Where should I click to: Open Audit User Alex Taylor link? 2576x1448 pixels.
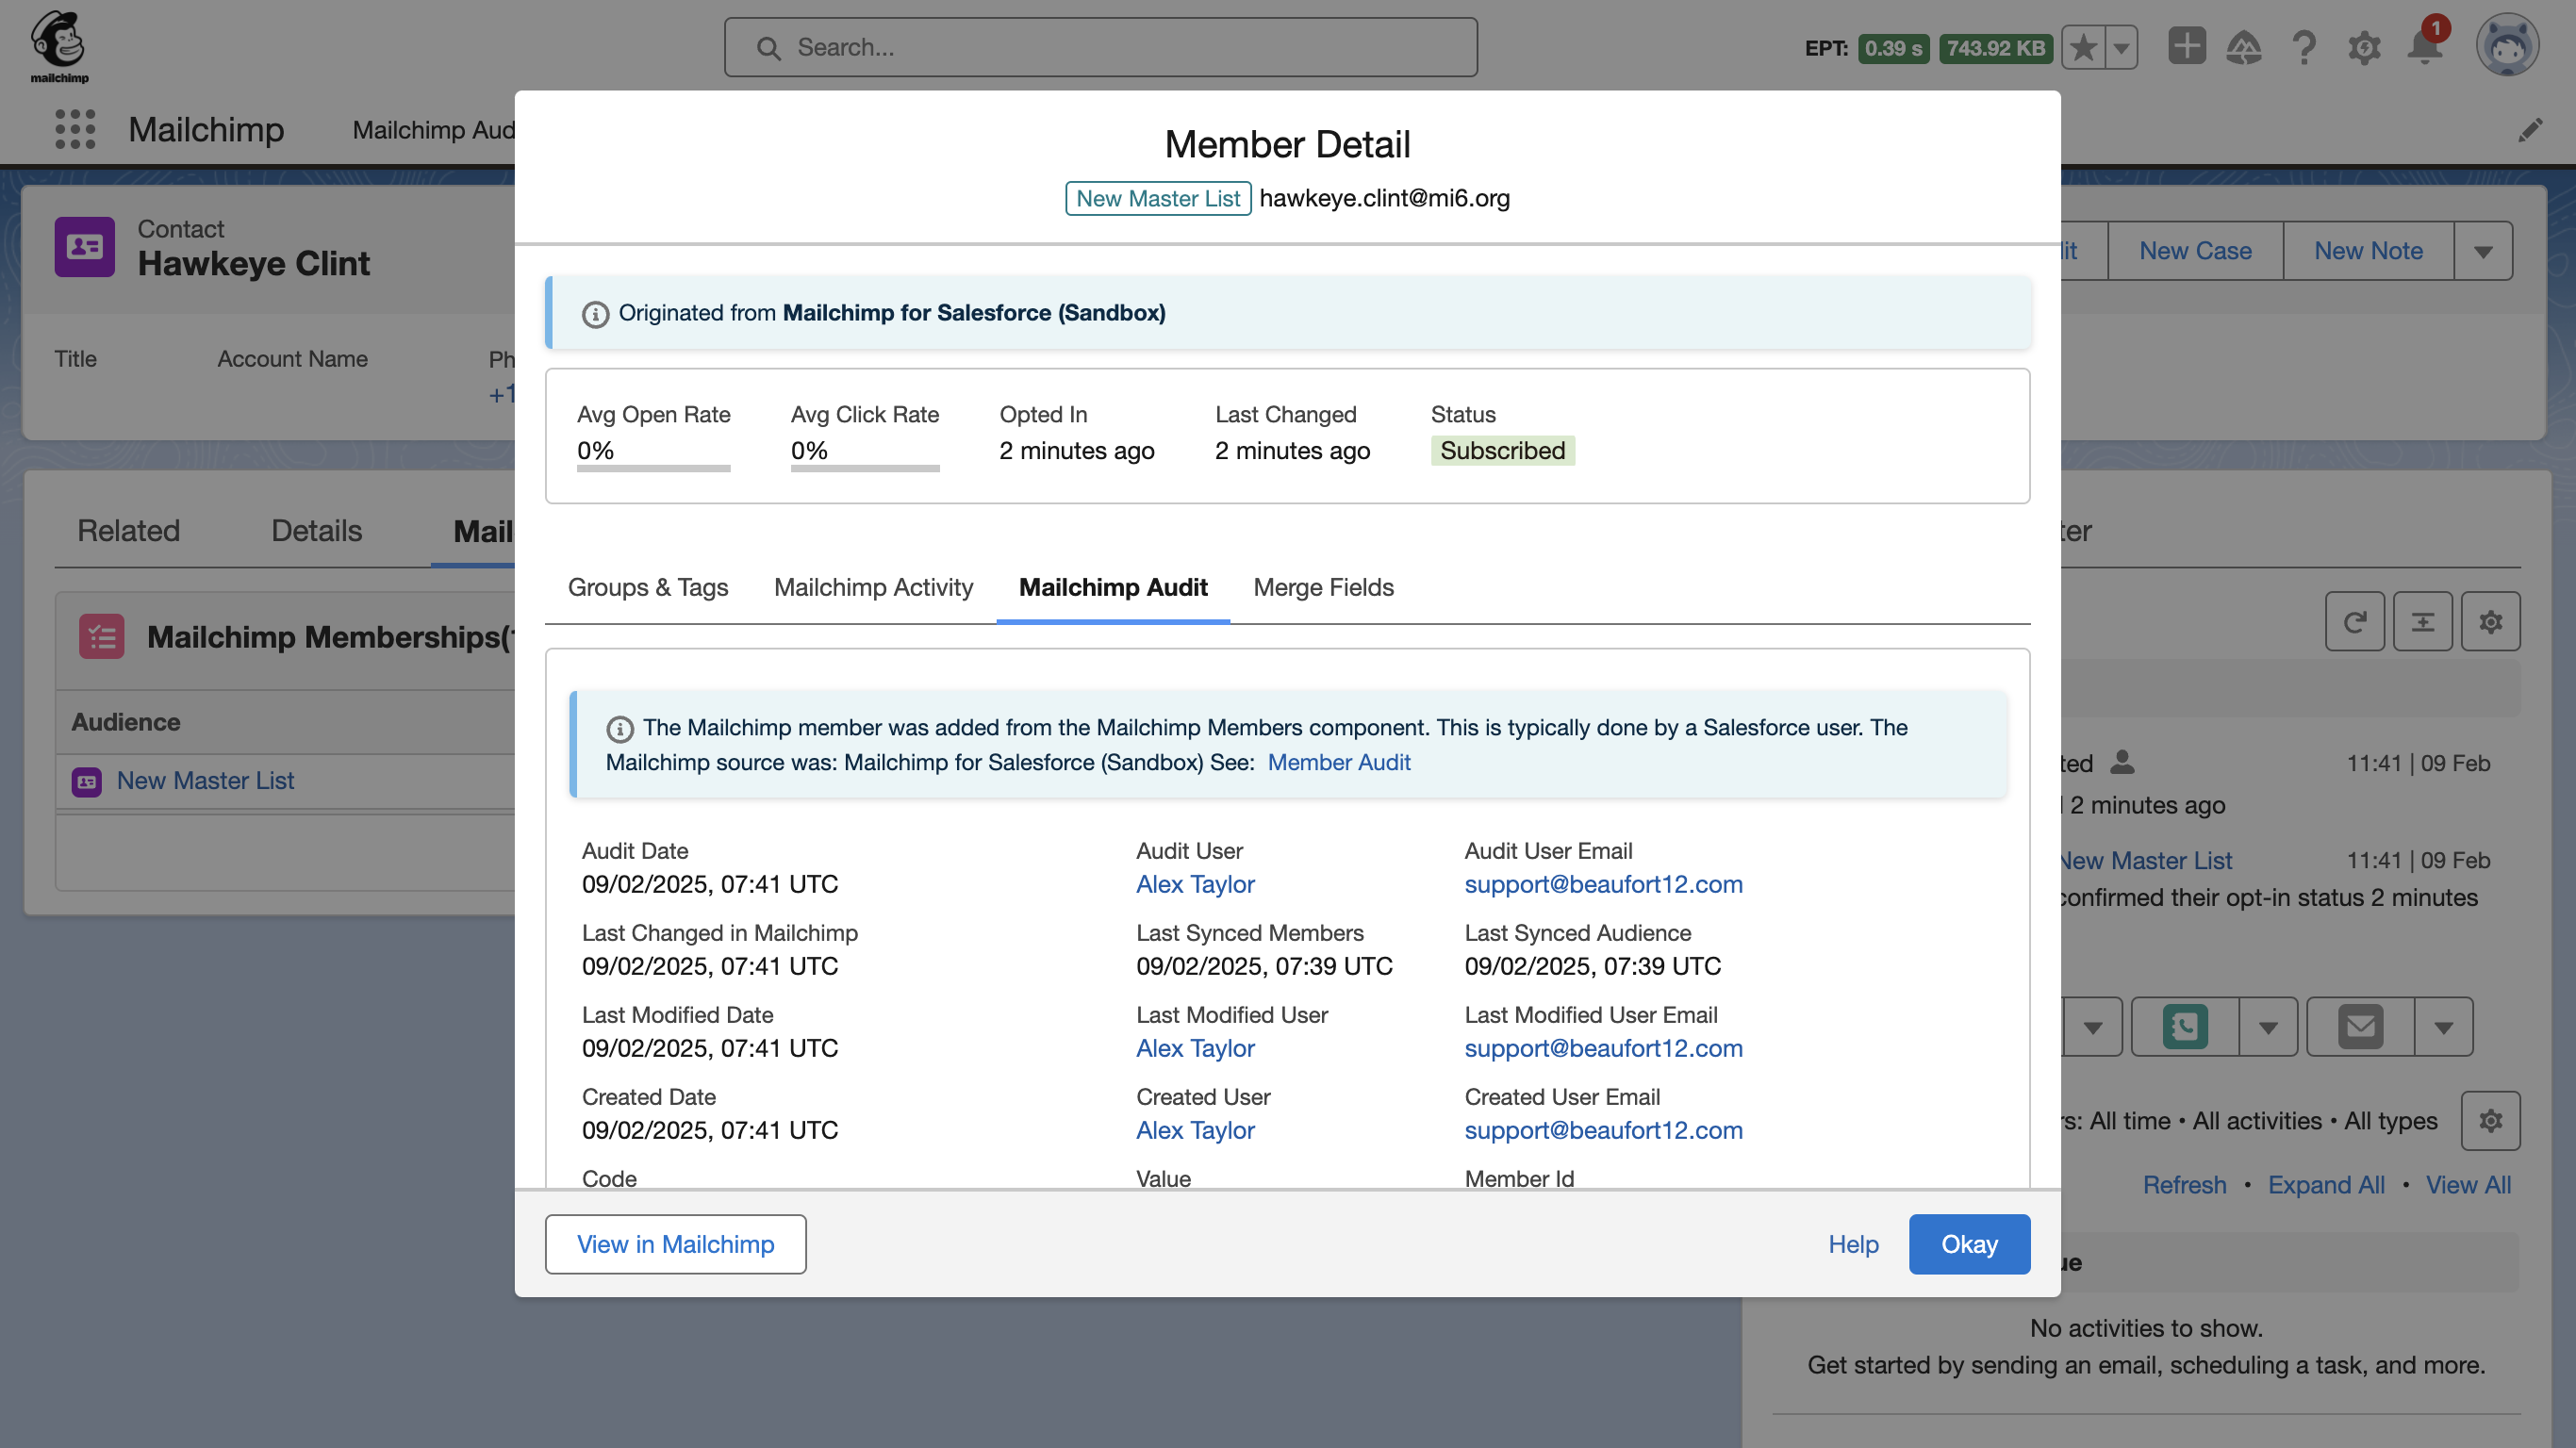(1195, 884)
